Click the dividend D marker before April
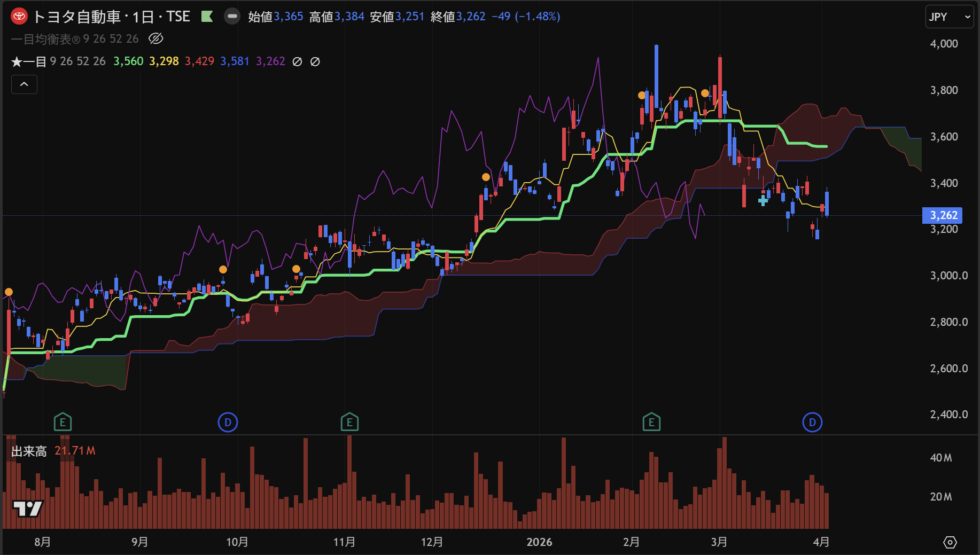 coord(813,423)
